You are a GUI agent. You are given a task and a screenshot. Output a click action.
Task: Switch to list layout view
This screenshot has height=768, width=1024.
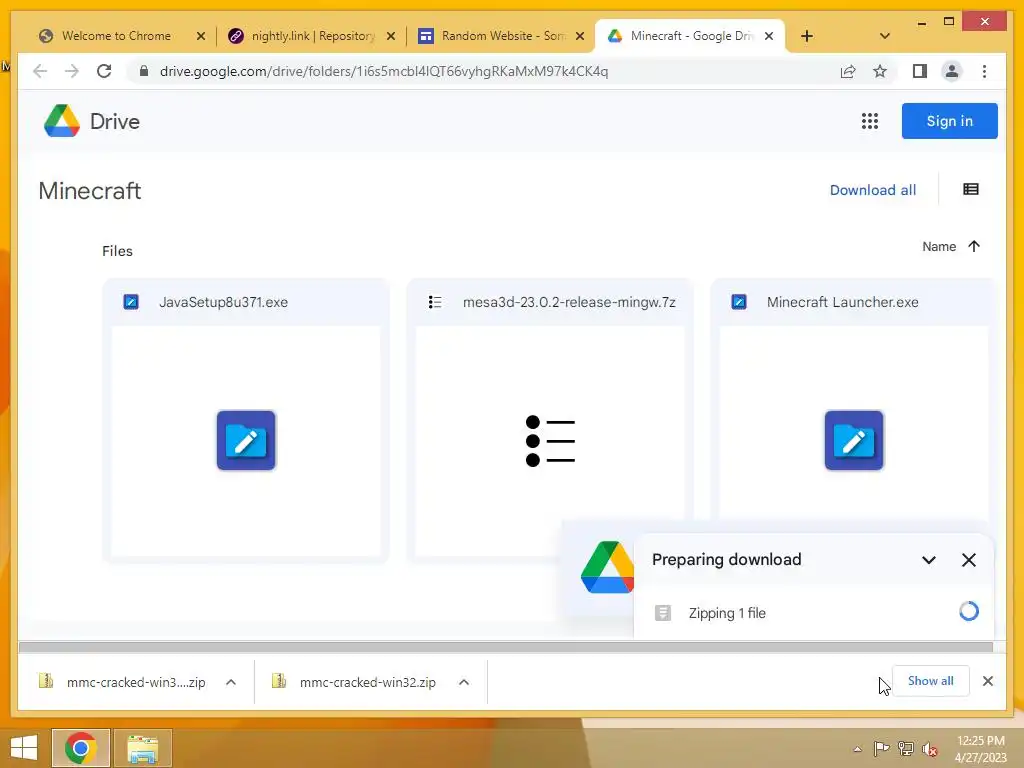970,189
